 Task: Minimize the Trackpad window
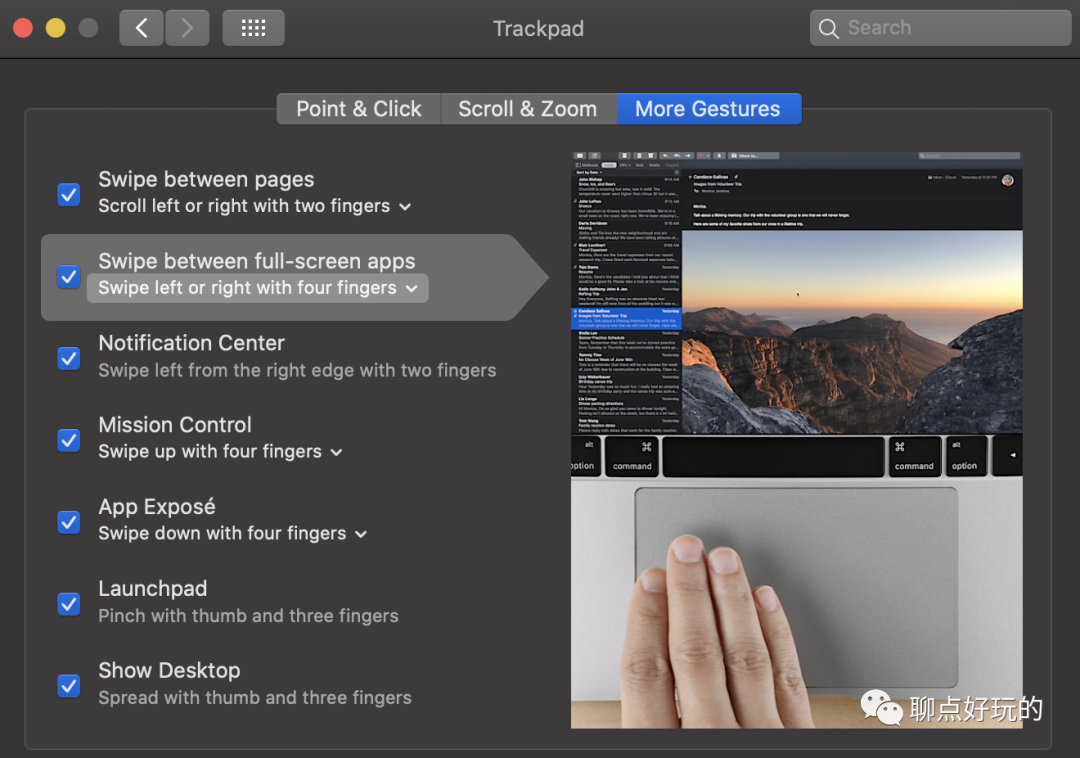tap(56, 28)
